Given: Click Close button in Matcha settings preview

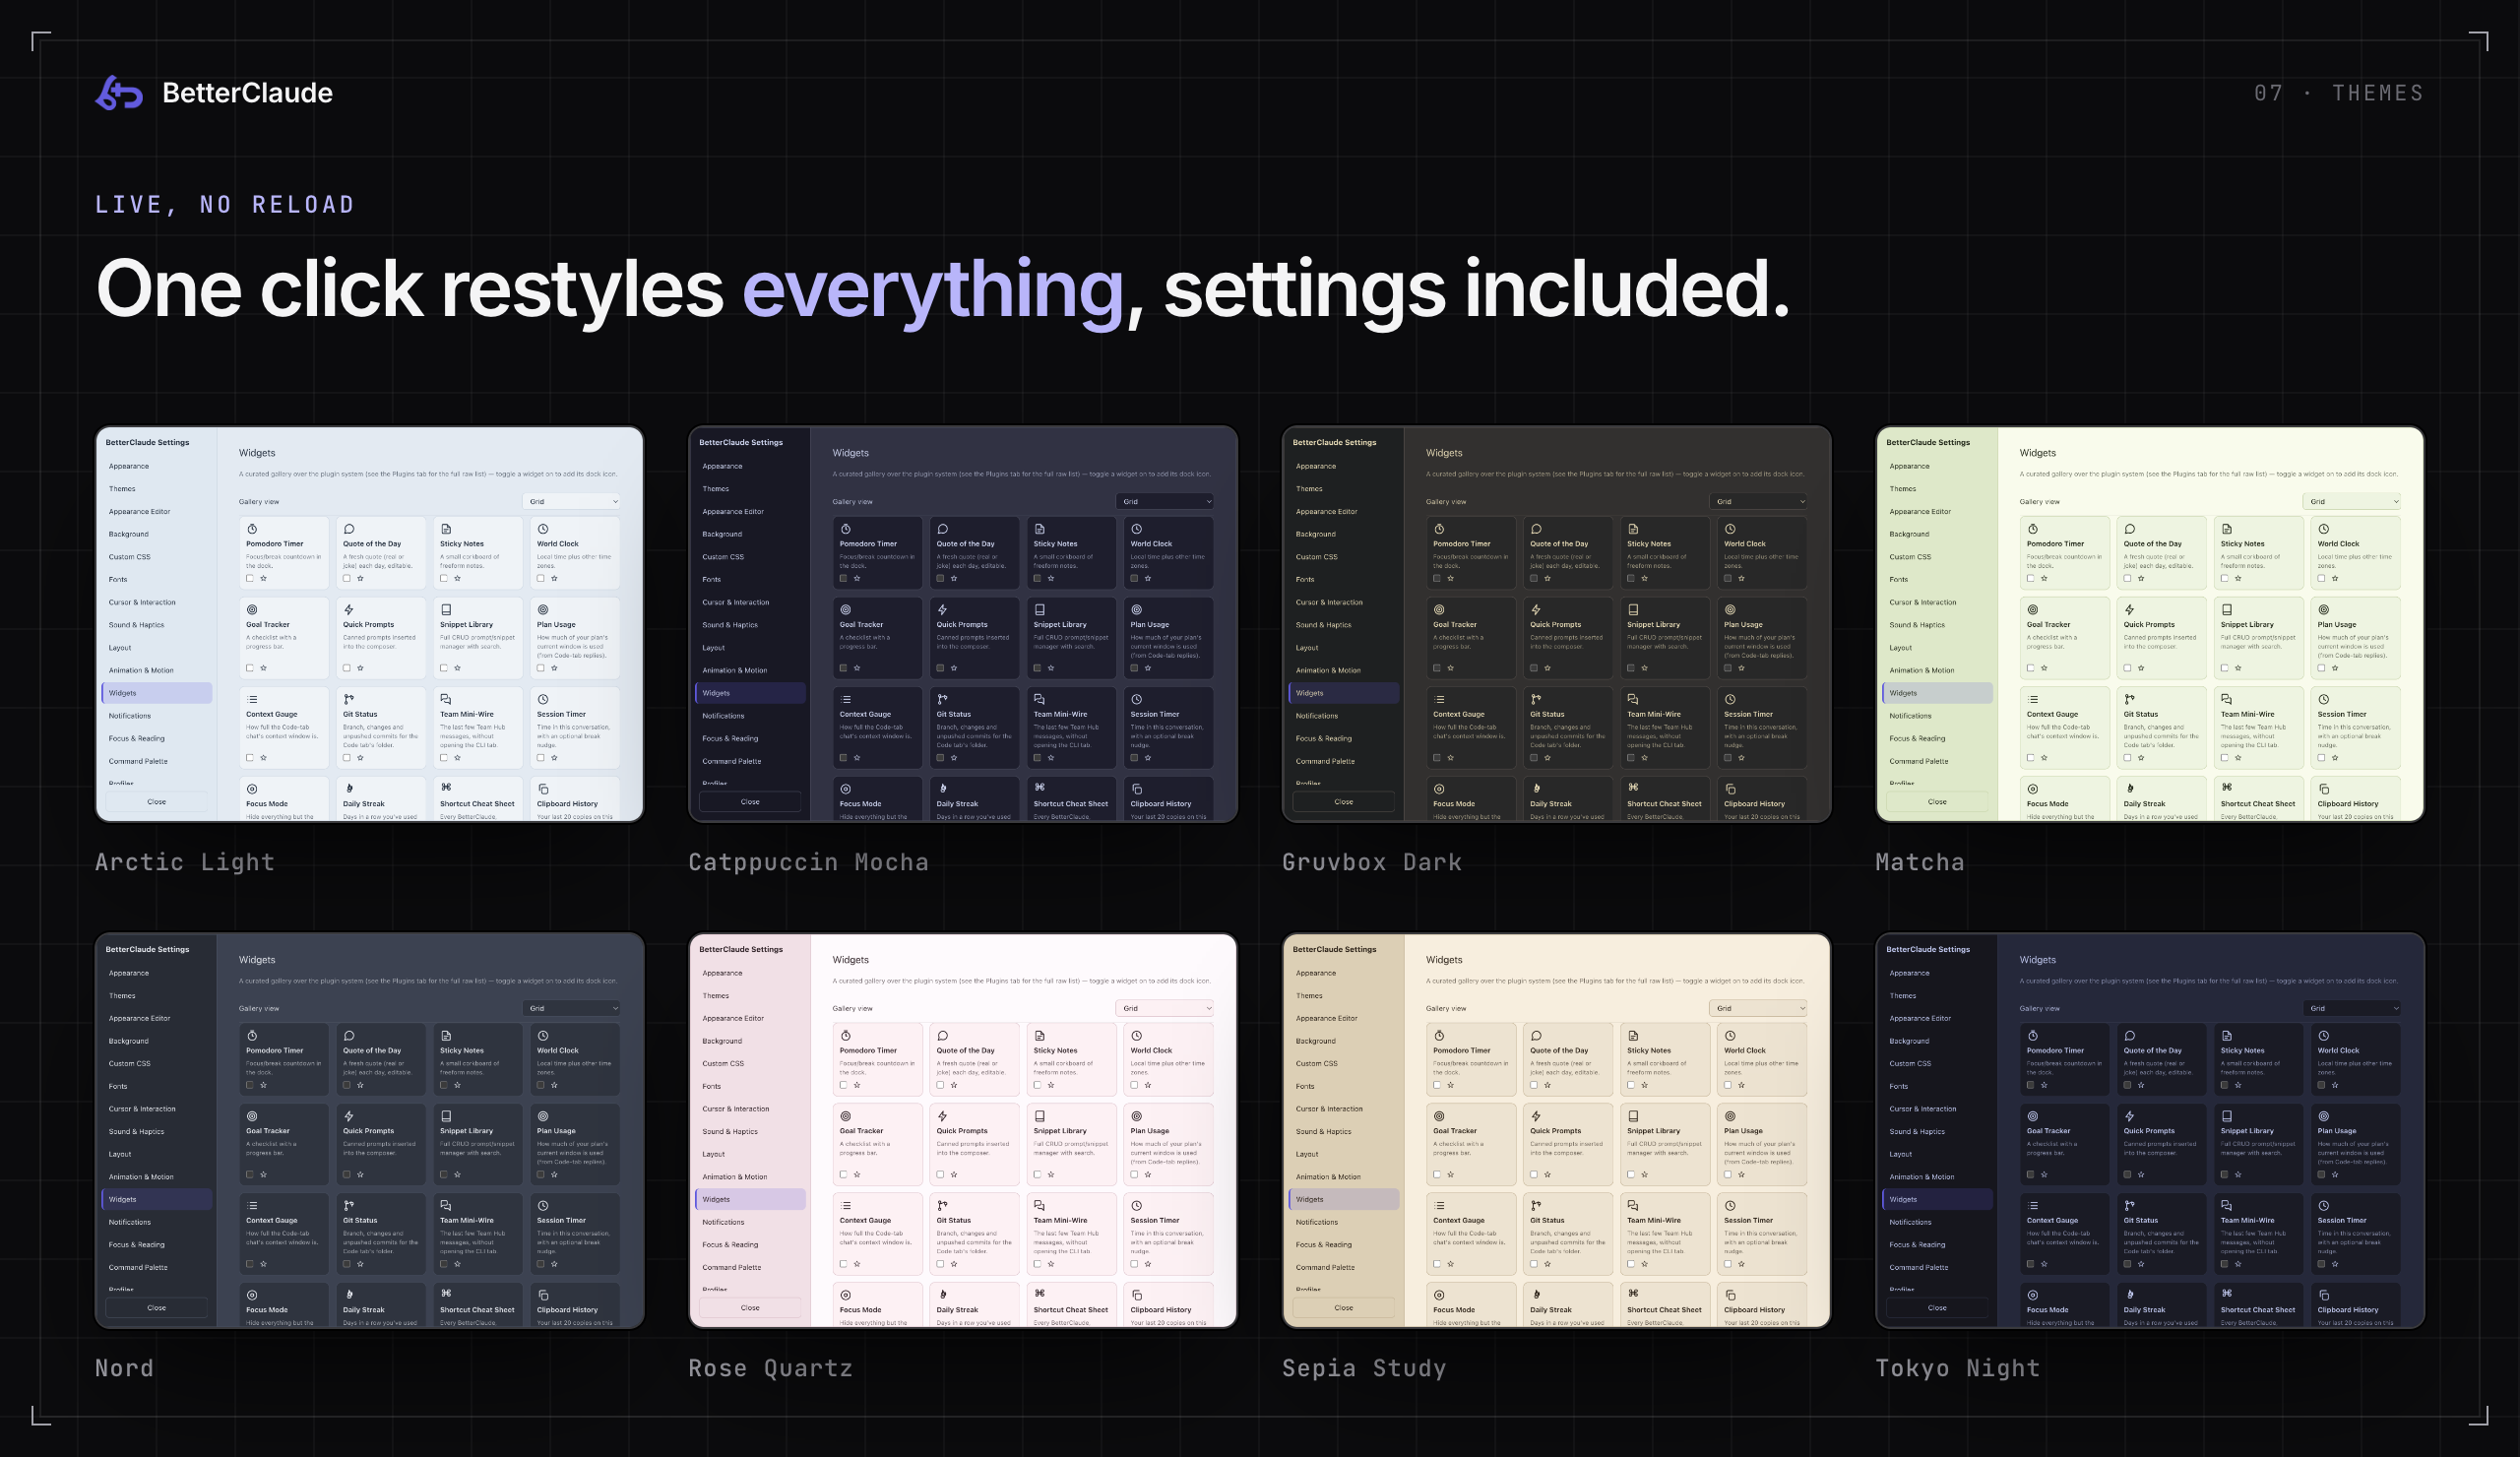Looking at the screenshot, I should click(x=1937, y=802).
